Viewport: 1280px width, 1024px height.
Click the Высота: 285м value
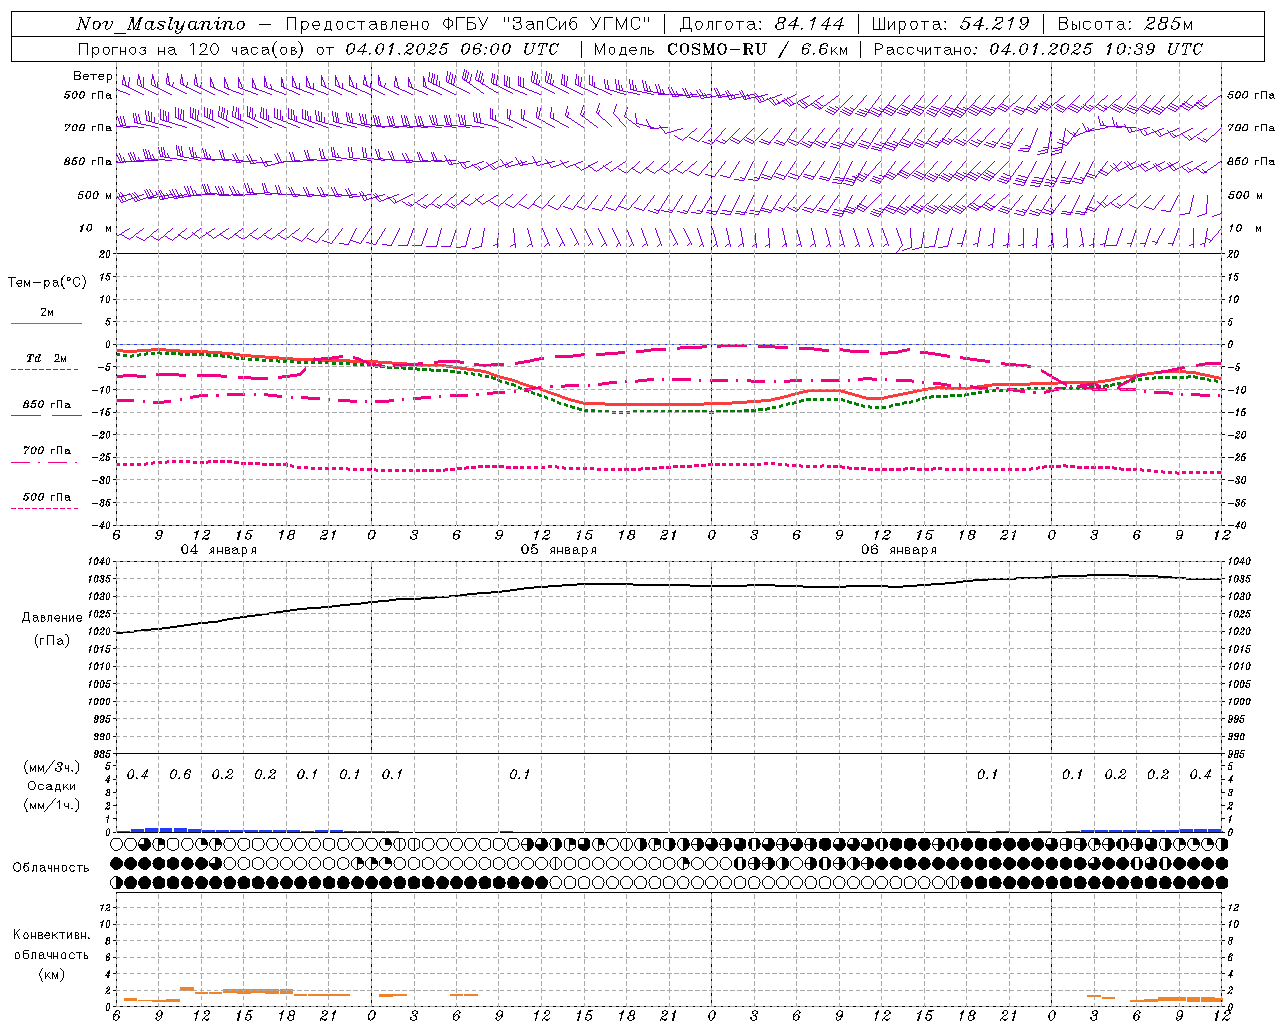pos(1125,24)
